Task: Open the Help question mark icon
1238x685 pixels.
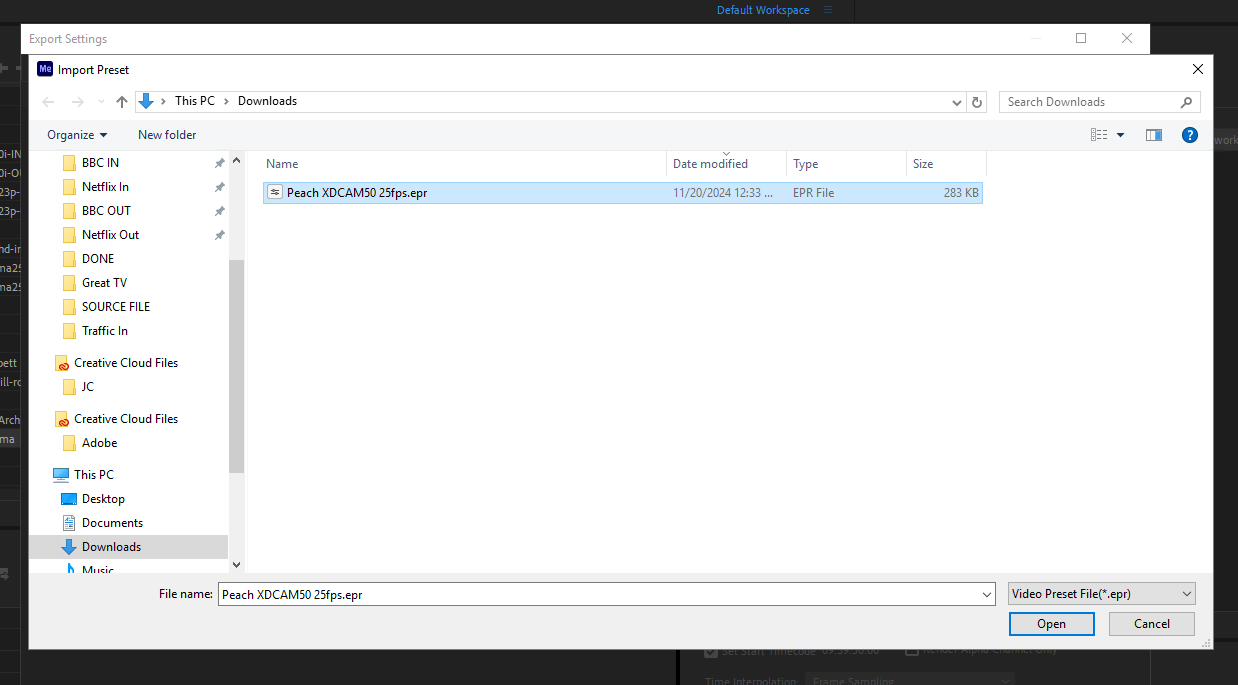Action: (1189, 135)
